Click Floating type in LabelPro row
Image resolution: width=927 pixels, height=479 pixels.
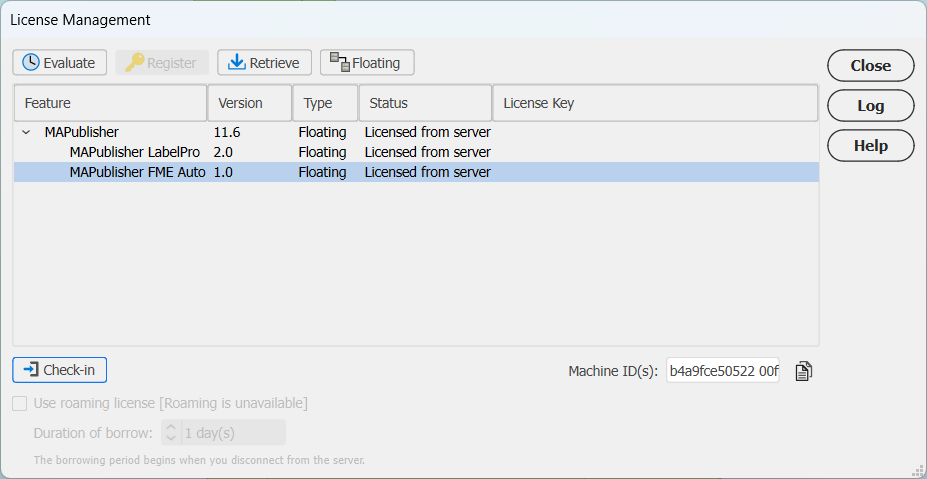pos(322,153)
